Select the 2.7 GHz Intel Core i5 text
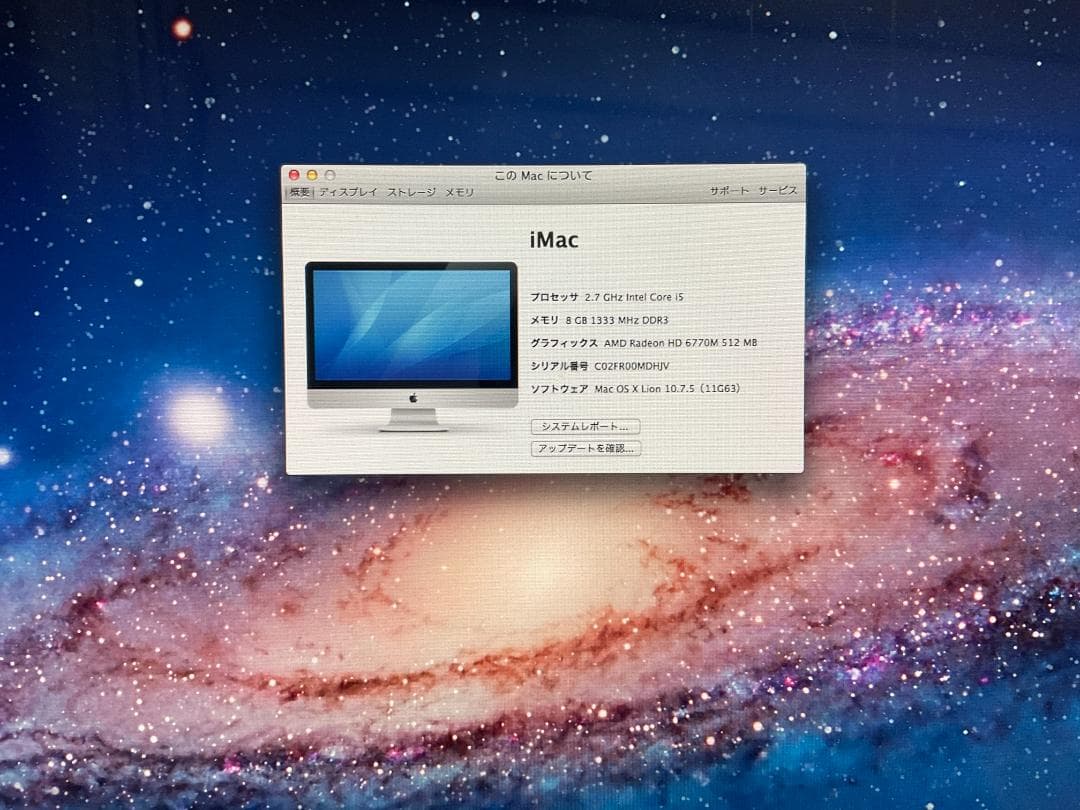 tap(634, 297)
